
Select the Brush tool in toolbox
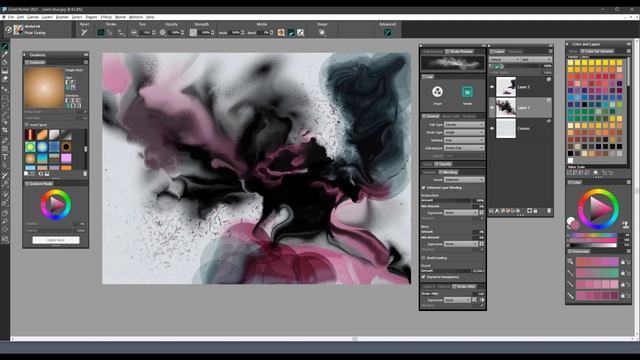coord(5,46)
